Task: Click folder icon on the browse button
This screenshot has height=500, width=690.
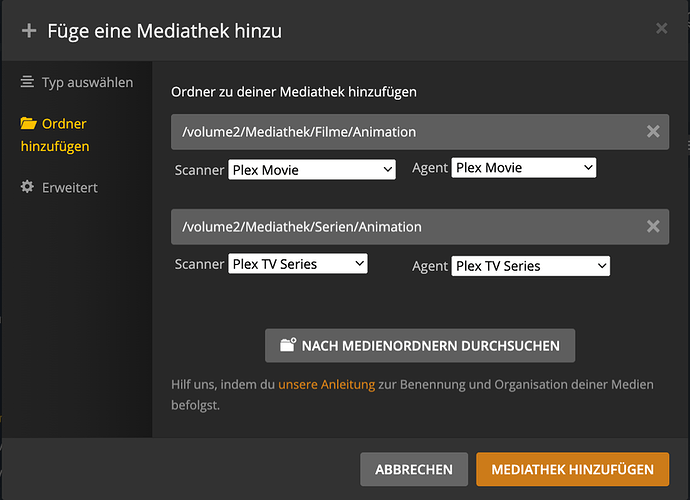Action: coord(288,346)
